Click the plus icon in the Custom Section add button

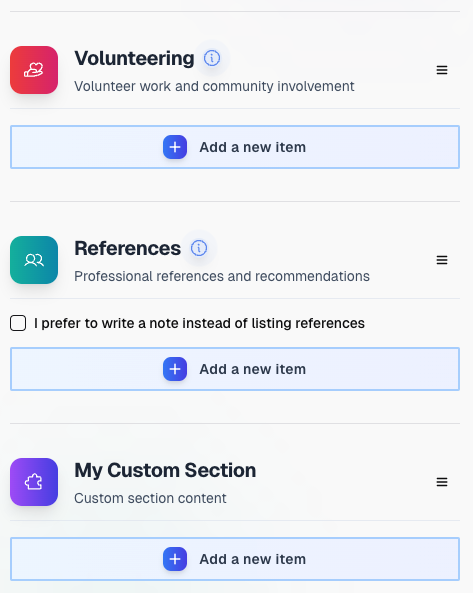tap(175, 559)
